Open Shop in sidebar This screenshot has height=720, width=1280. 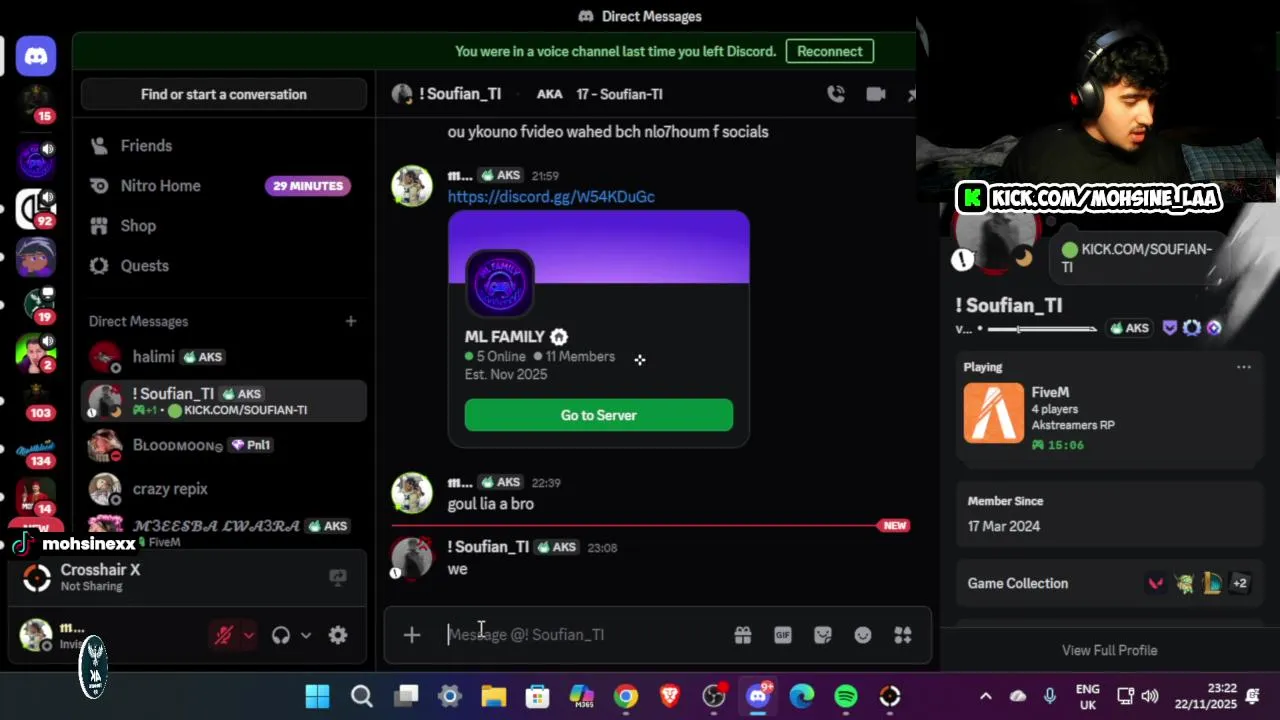[x=224, y=226]
